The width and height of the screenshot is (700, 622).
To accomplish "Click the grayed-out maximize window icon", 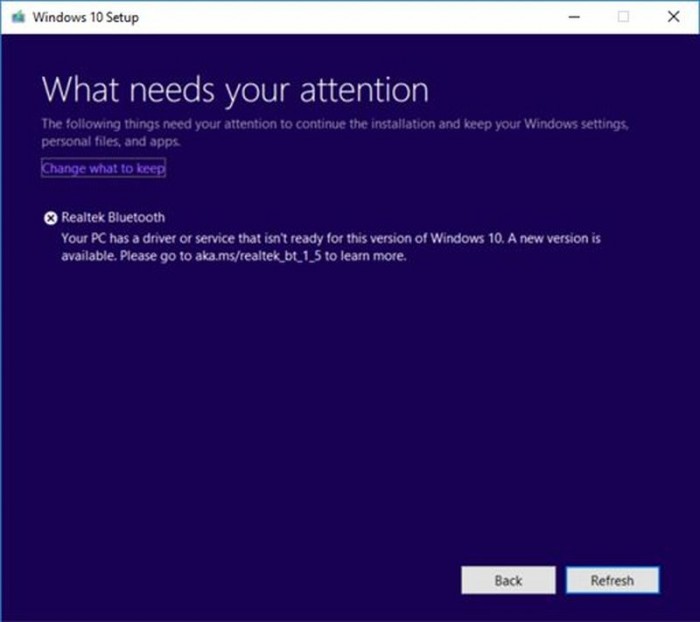I will [623, 17].
